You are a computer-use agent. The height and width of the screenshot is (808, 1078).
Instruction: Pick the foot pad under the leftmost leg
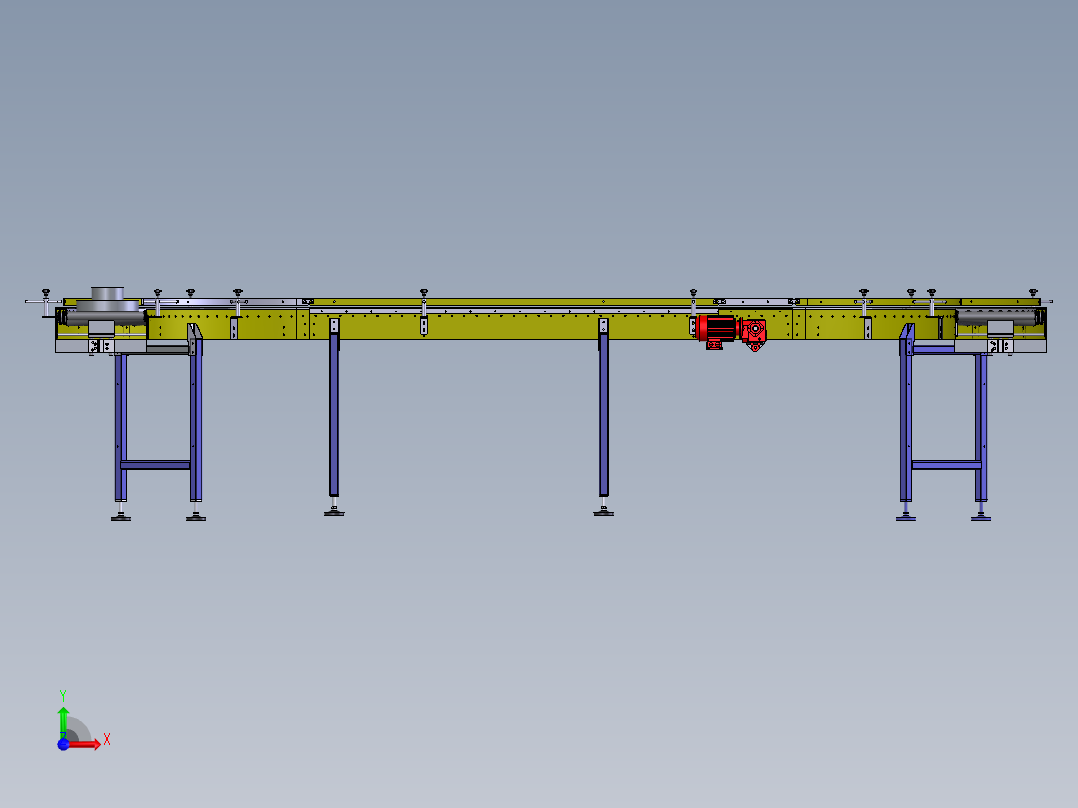[x=121, y=516]
